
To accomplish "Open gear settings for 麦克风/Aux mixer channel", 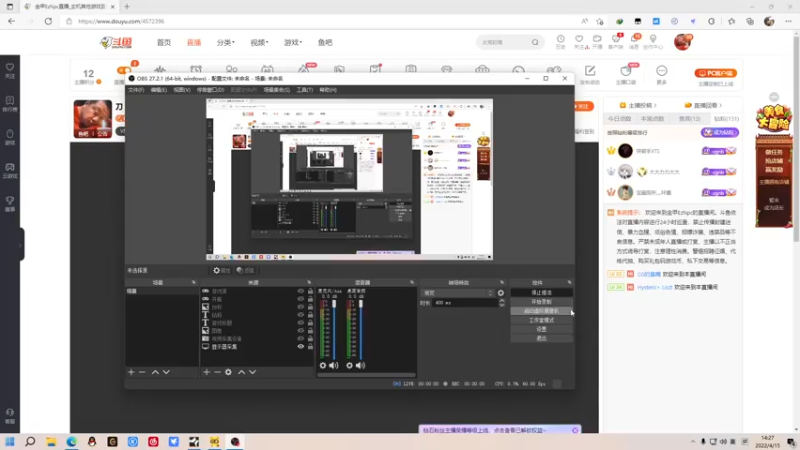I will click(322, 365).
